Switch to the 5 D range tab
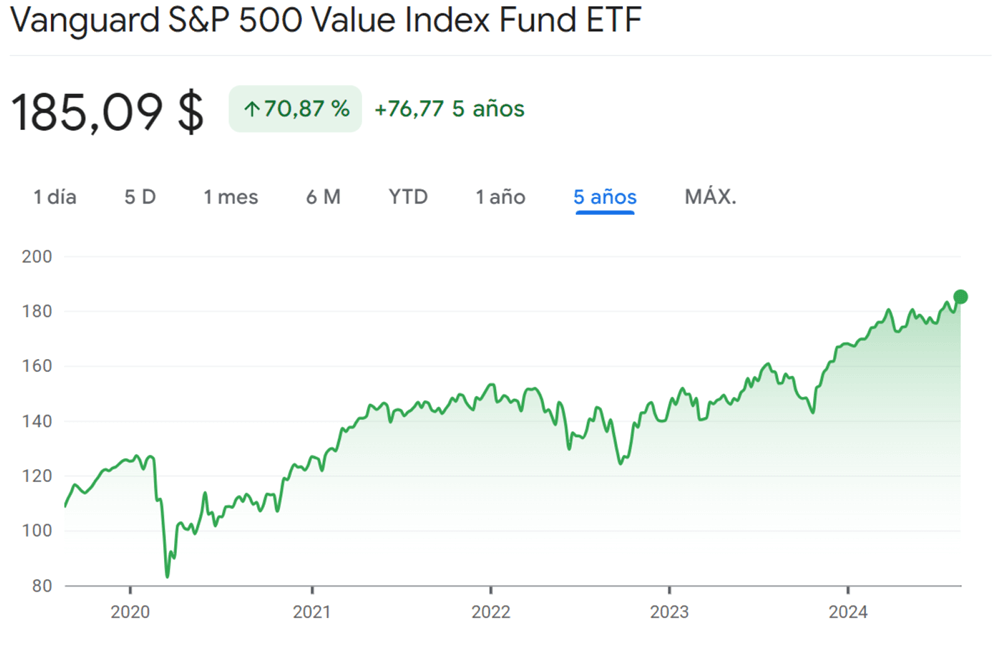Screen dimensions: 993x647 [x=140, y=197]
